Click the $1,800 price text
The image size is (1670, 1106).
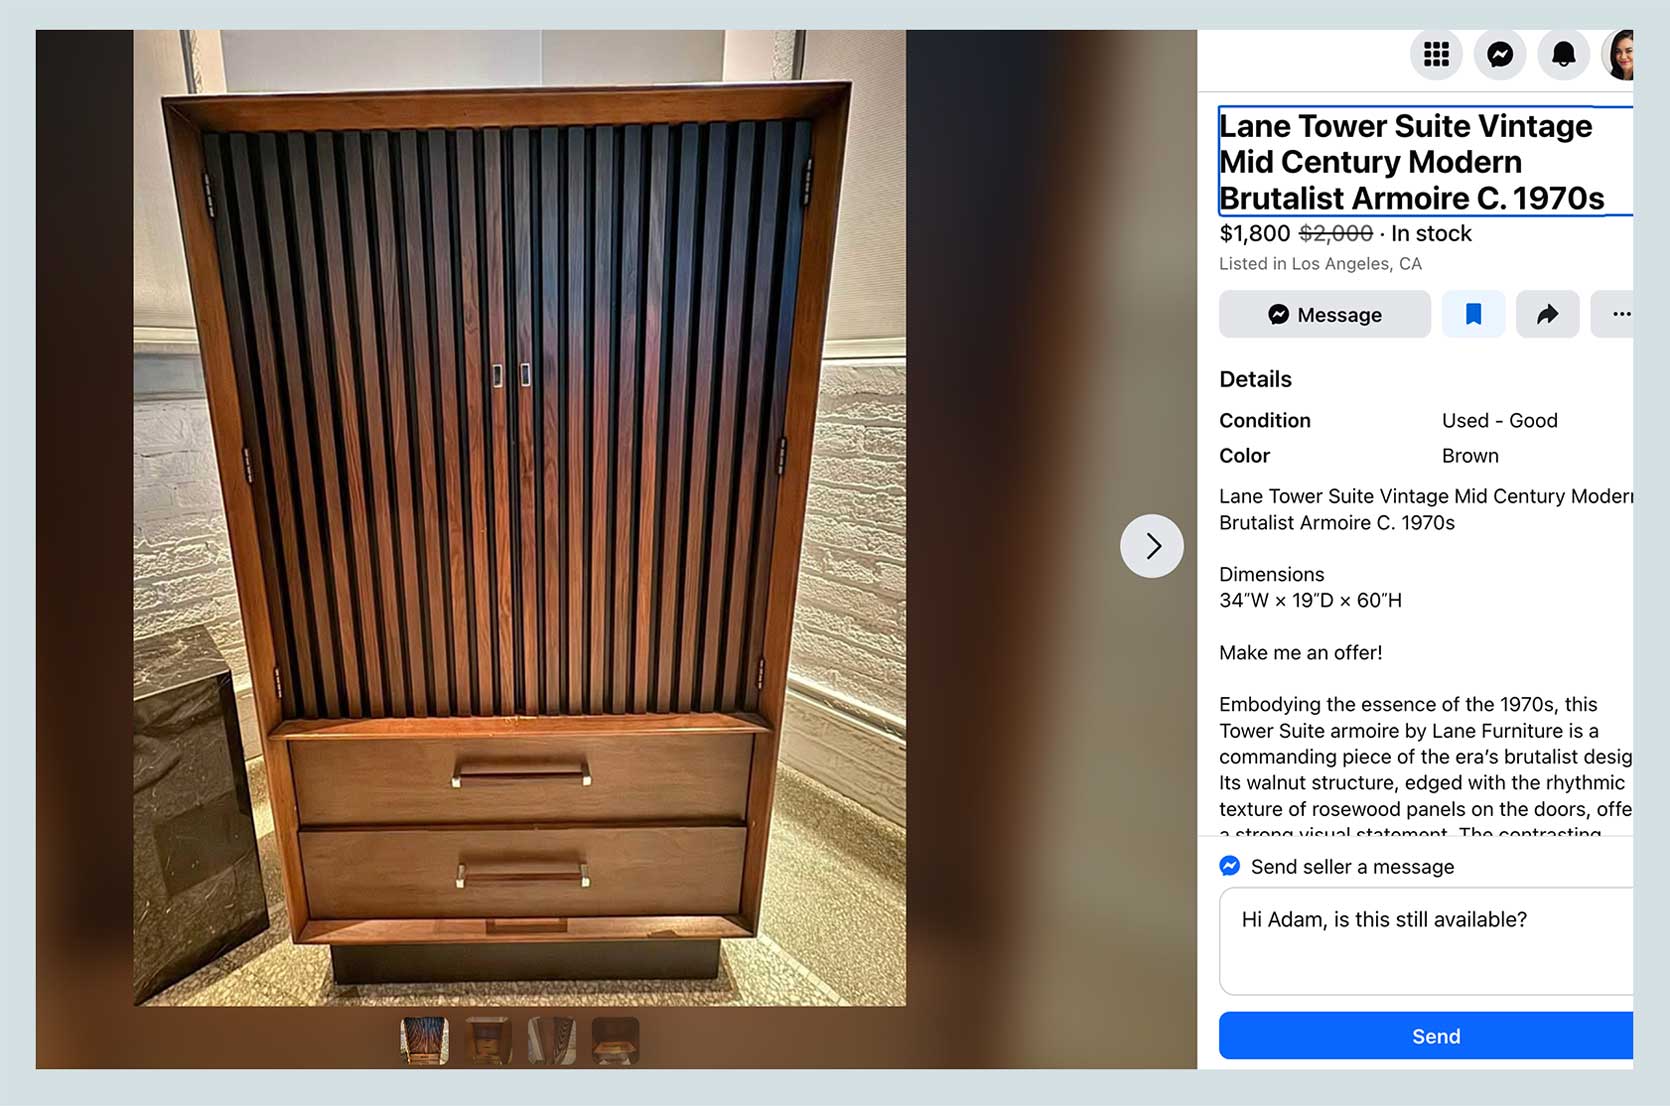click(x=1254, y=234)
